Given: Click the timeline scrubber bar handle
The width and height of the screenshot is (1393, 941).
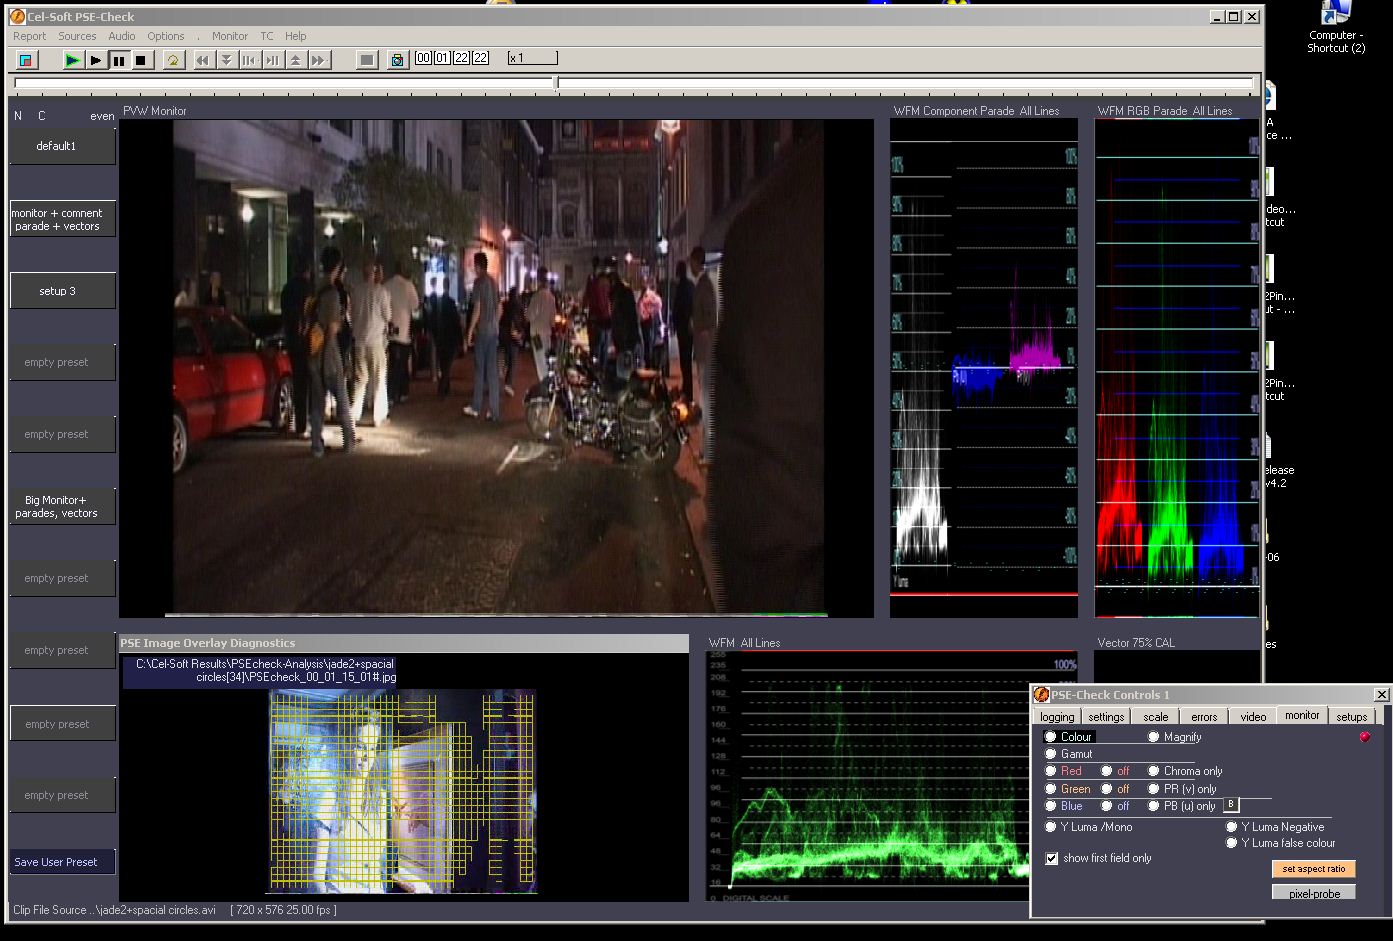Looking at the screenshot, I should (557, 84).
